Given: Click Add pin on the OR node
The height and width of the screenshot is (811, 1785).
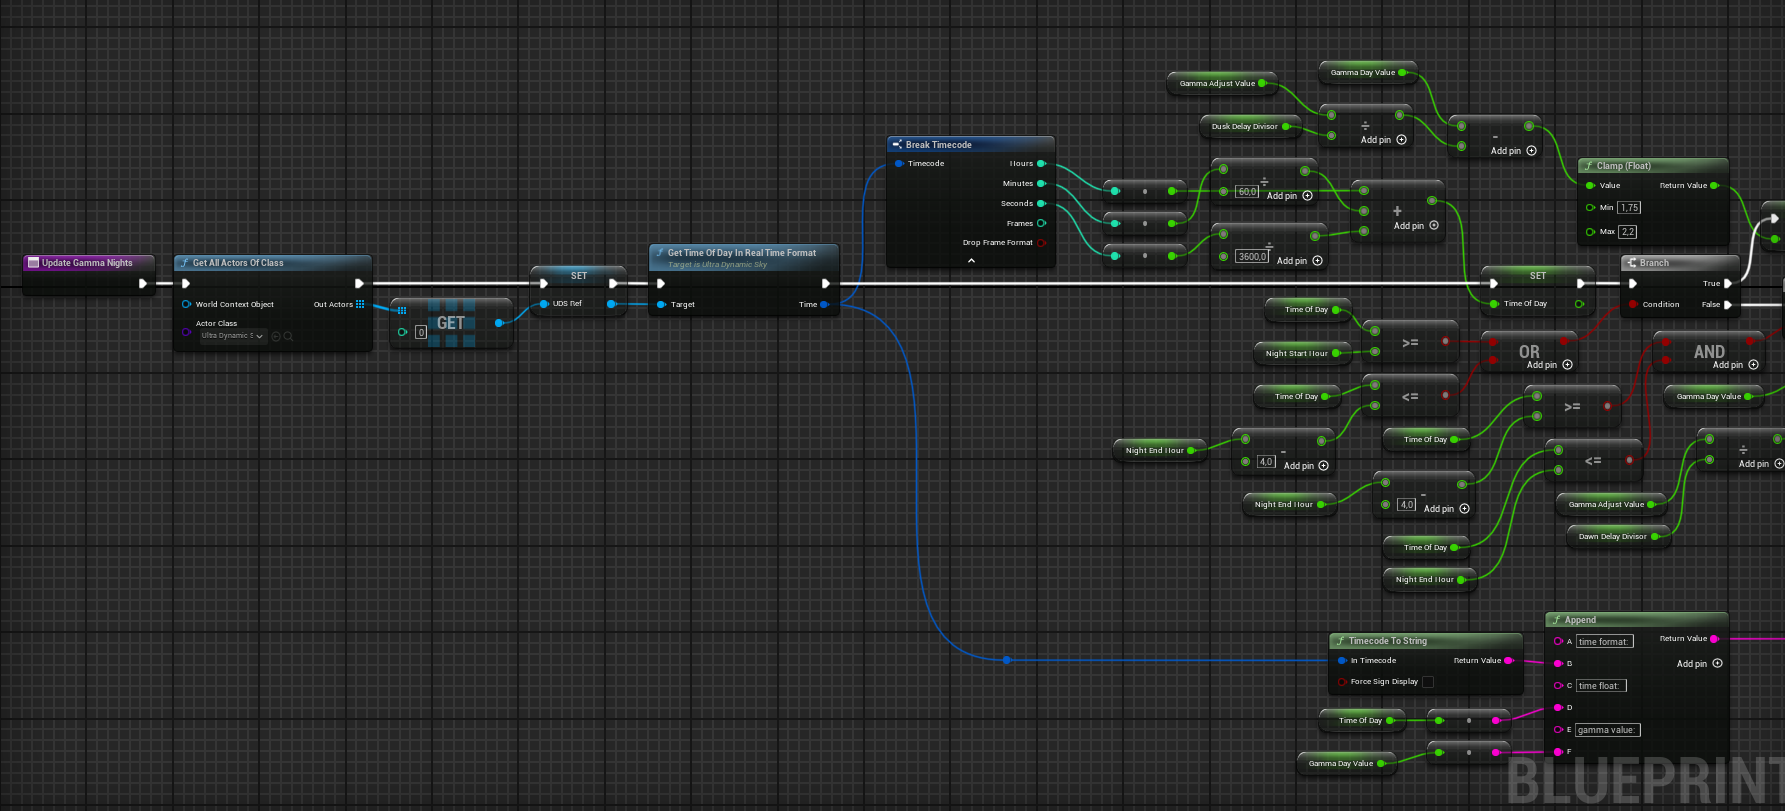Looking at the screenshot, I should 1567,365.
